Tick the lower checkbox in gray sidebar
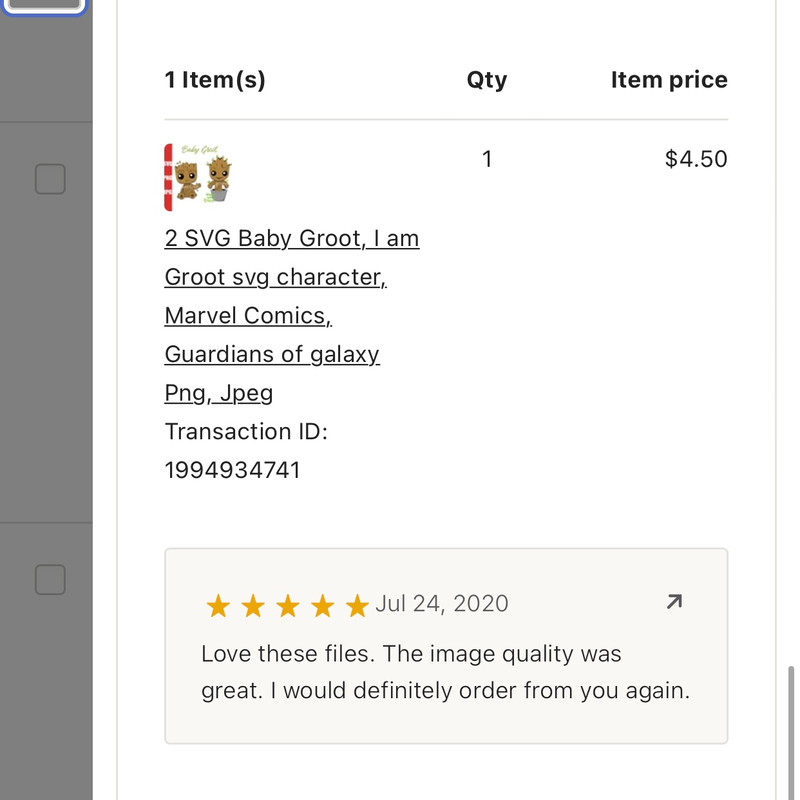Image resolution: width=800 pixels, height=800 pixels. pos(50,579)
